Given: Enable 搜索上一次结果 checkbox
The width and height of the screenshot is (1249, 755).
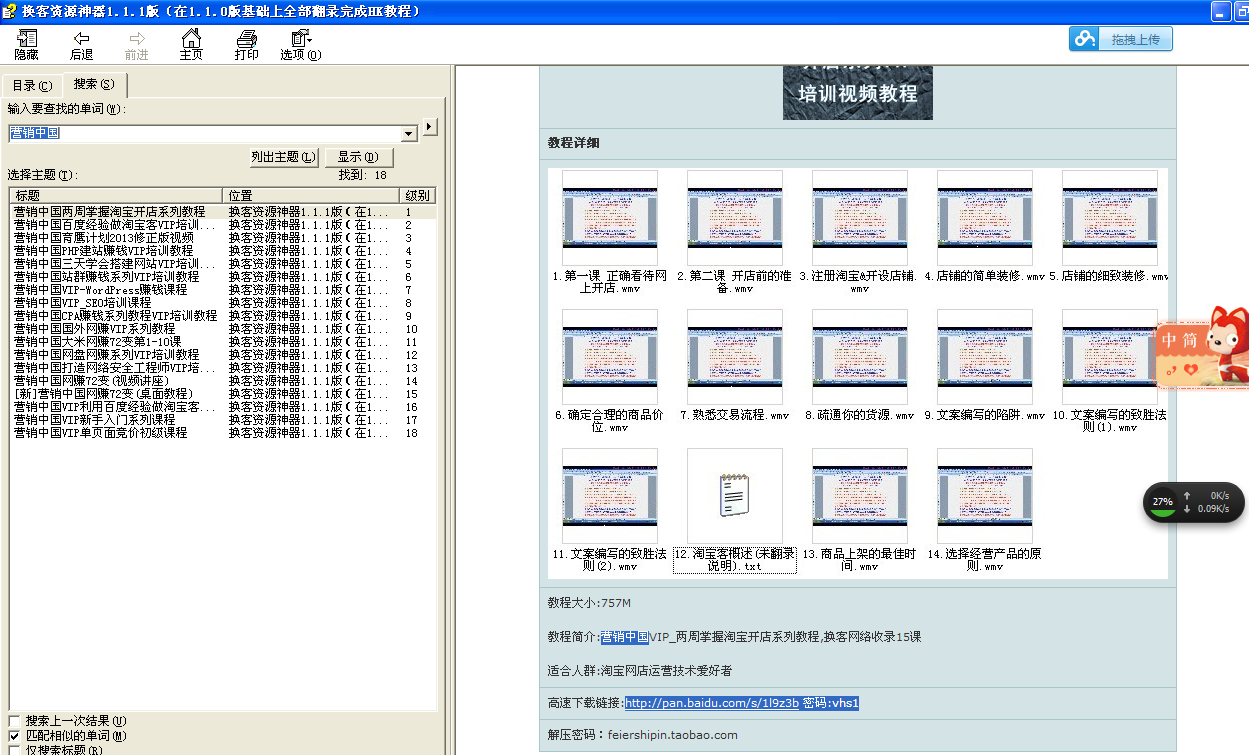Looking at the screenshot, I should (14, 721).
